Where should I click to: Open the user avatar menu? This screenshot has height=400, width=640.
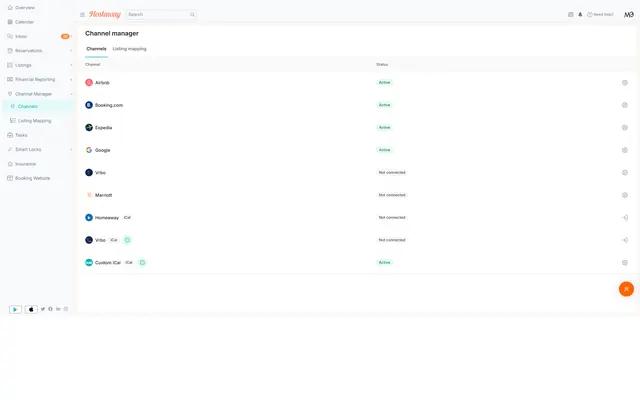click(x=629, y=14)
